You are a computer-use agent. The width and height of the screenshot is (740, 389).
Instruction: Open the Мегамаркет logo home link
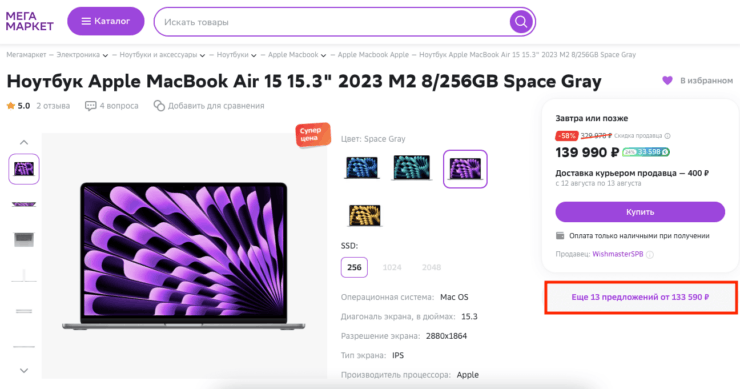click(x=29, y=21)
